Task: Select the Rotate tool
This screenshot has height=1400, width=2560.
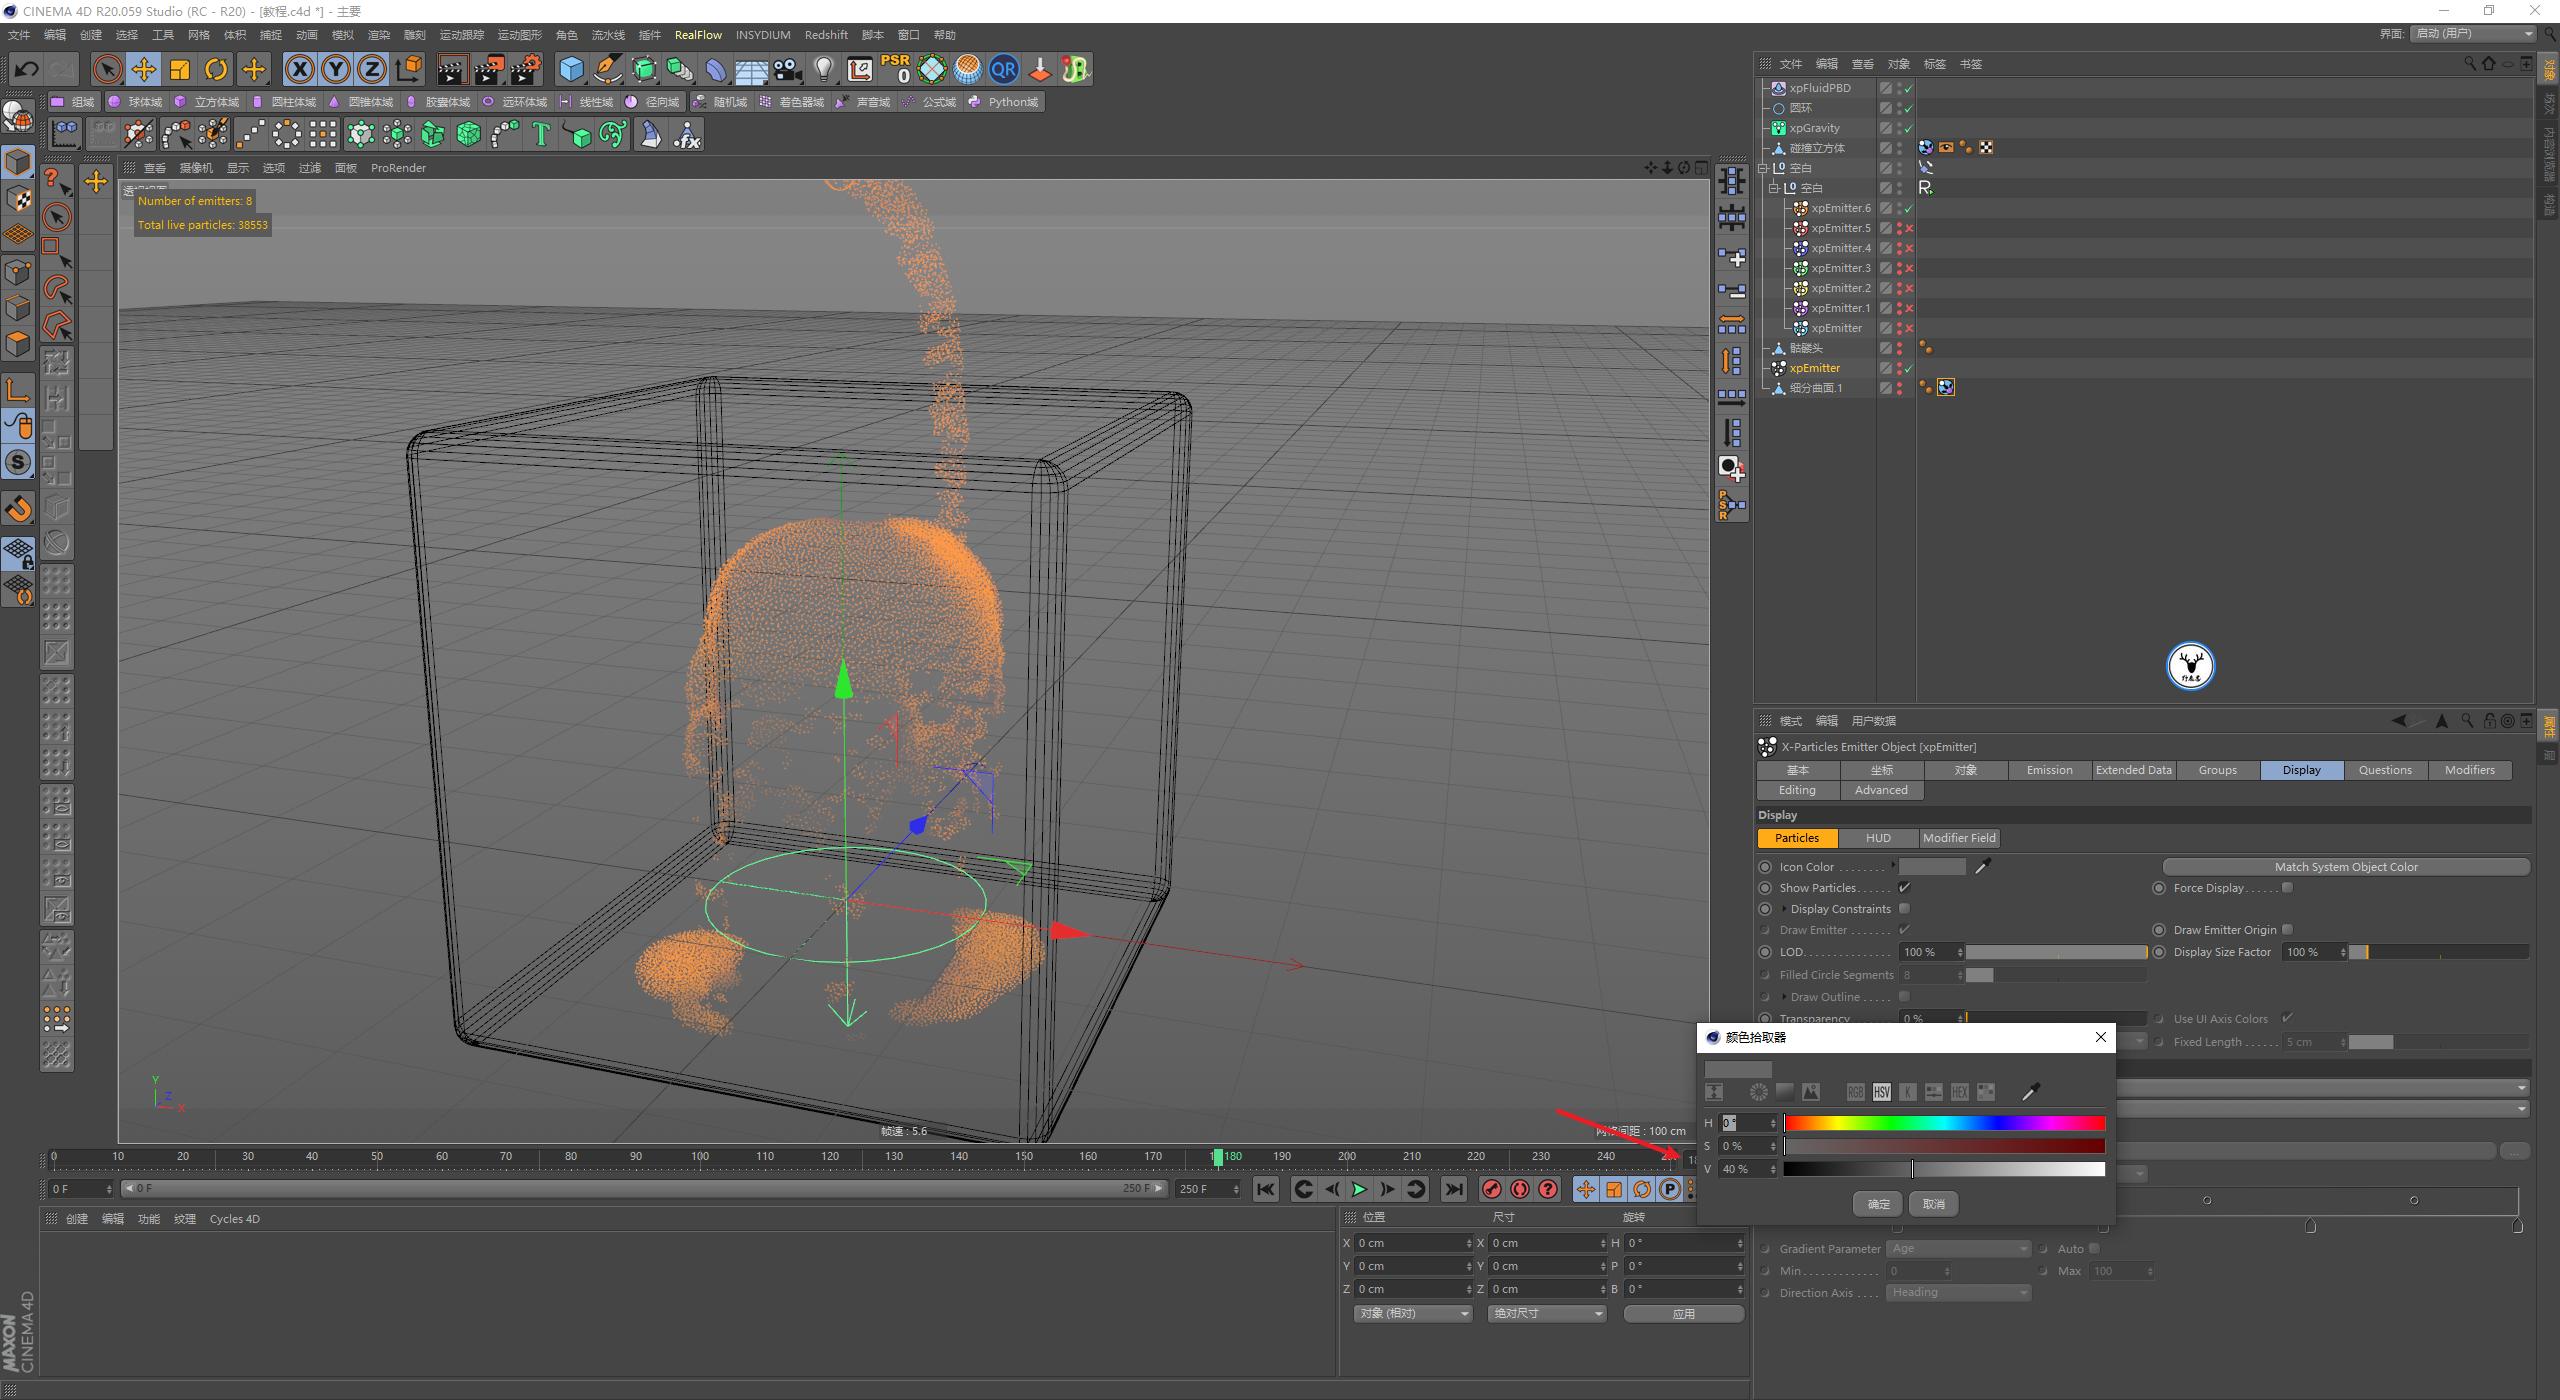Action: [x=216, y=69]
